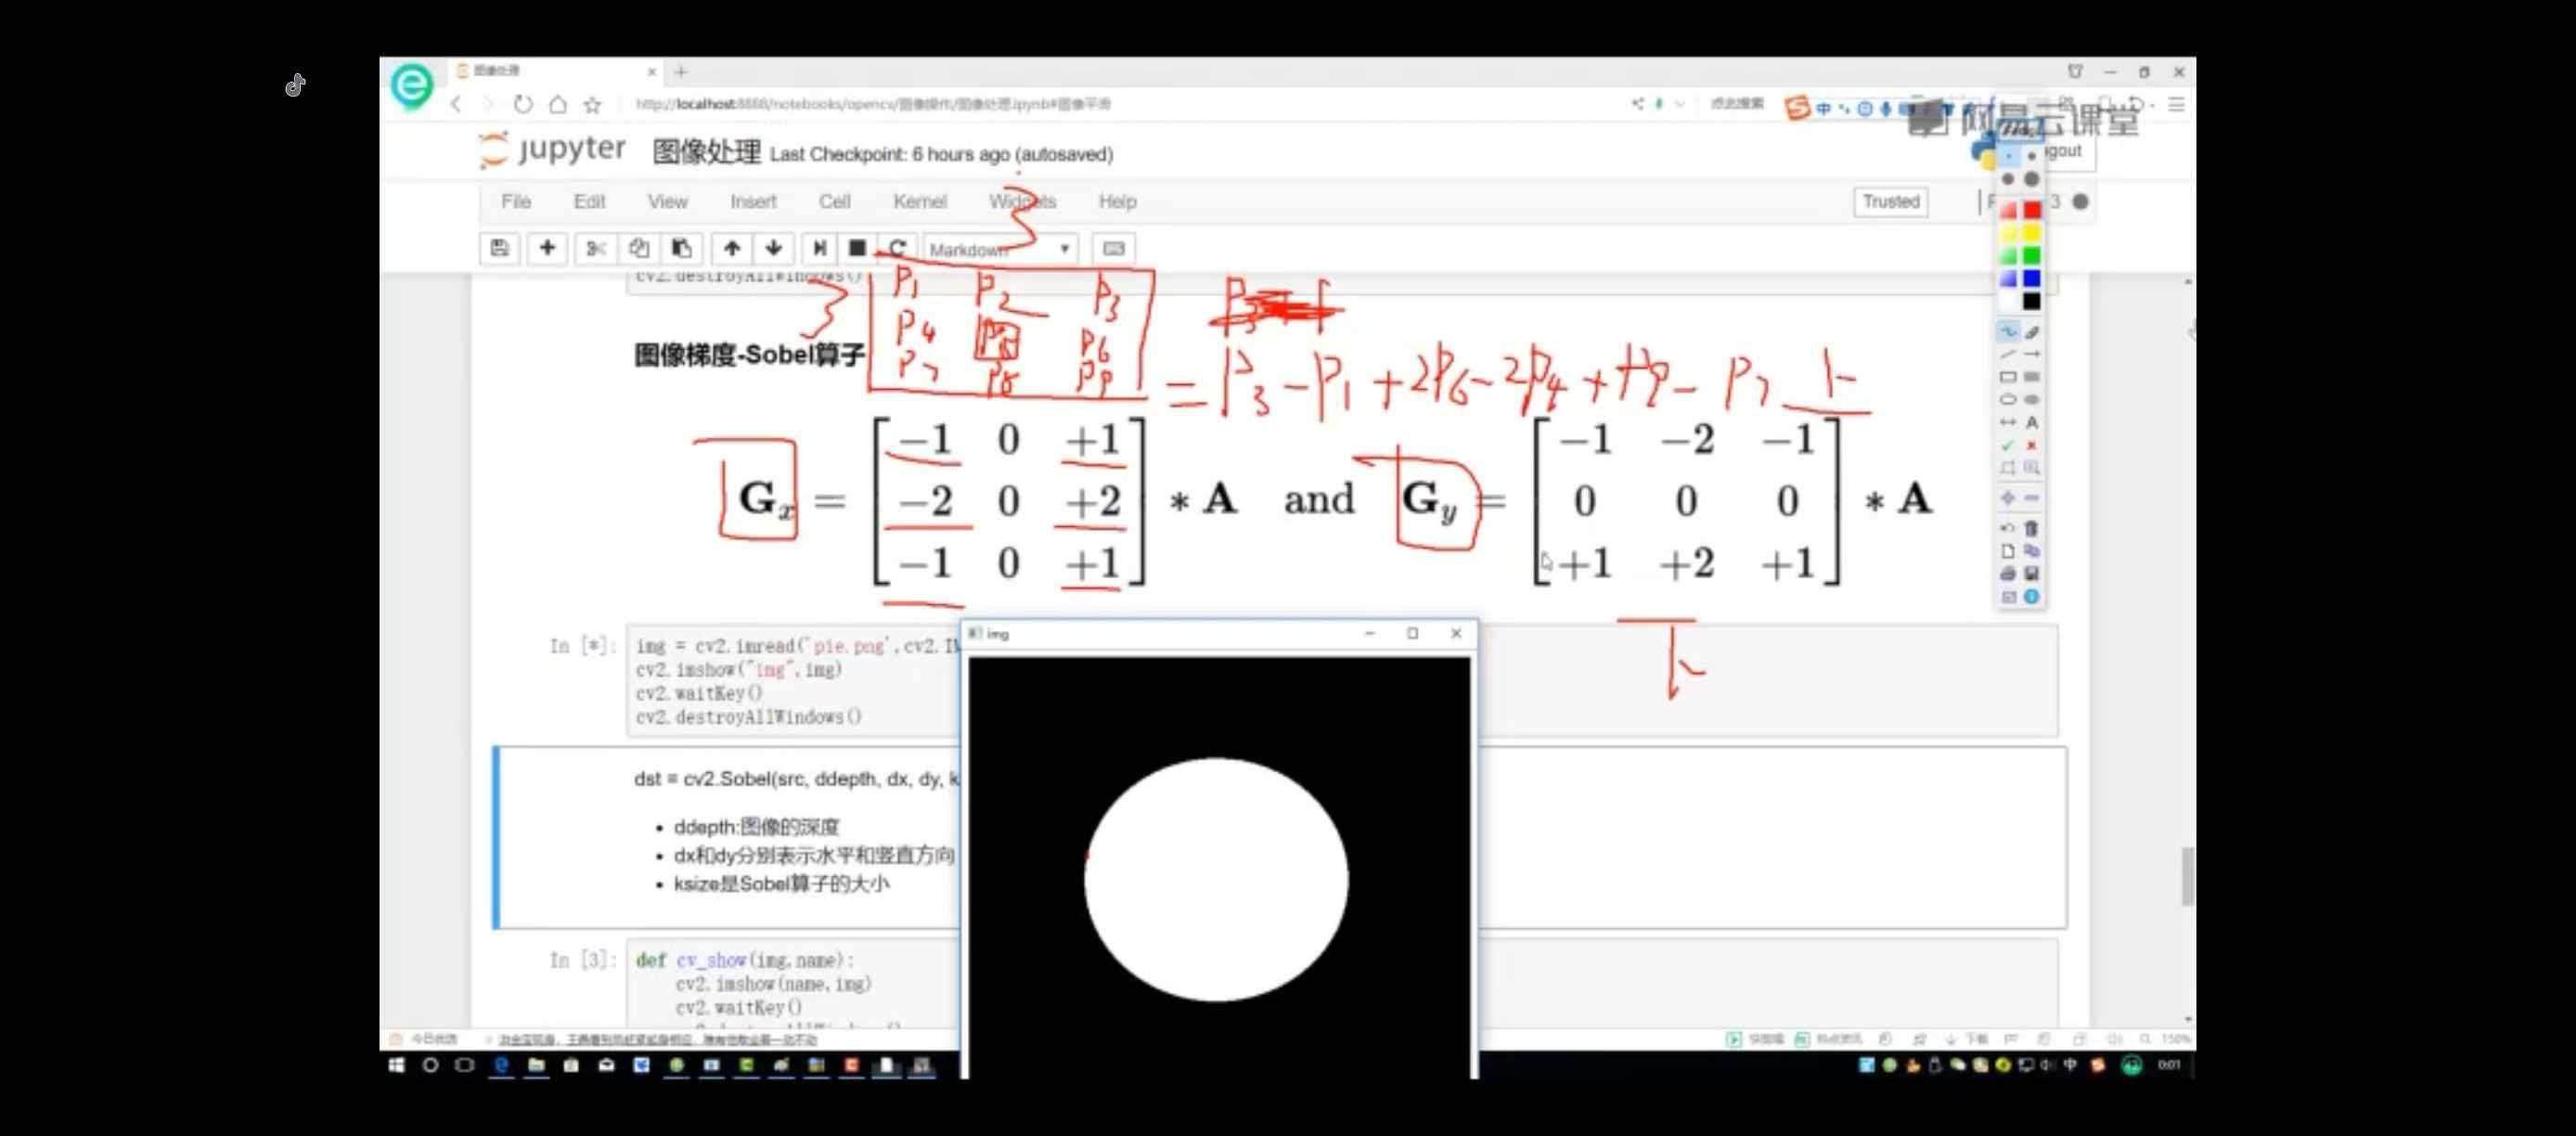2576x1136 pixels.
Task: Insert a new cell with the plus button
Action: click(x=547, y=248)
